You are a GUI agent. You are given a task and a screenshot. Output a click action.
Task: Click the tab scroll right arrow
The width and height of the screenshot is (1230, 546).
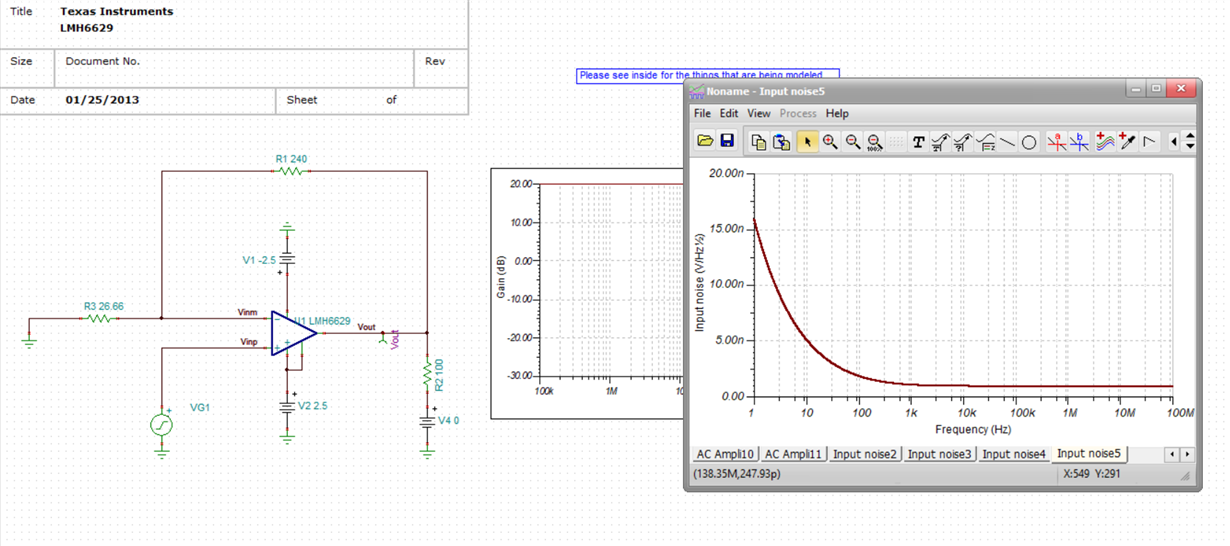click(x=1187, y=454)
